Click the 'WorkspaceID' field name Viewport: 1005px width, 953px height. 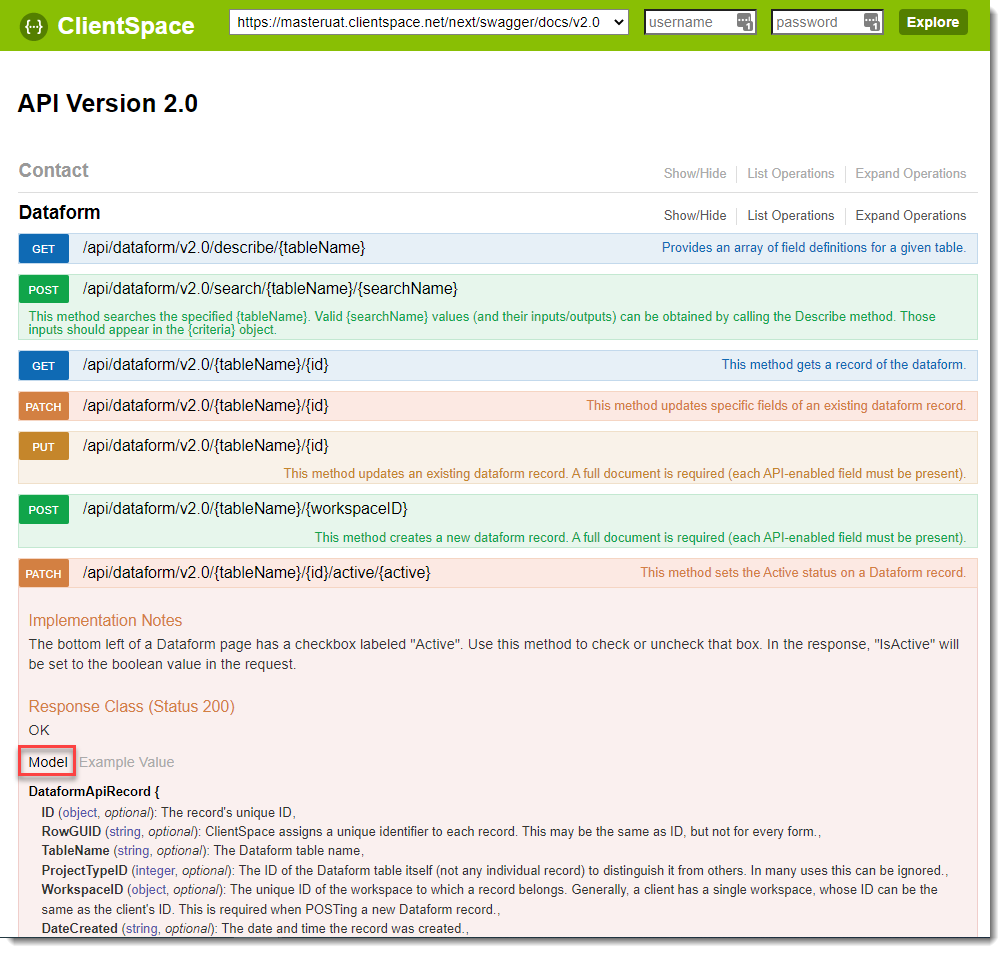82,890
